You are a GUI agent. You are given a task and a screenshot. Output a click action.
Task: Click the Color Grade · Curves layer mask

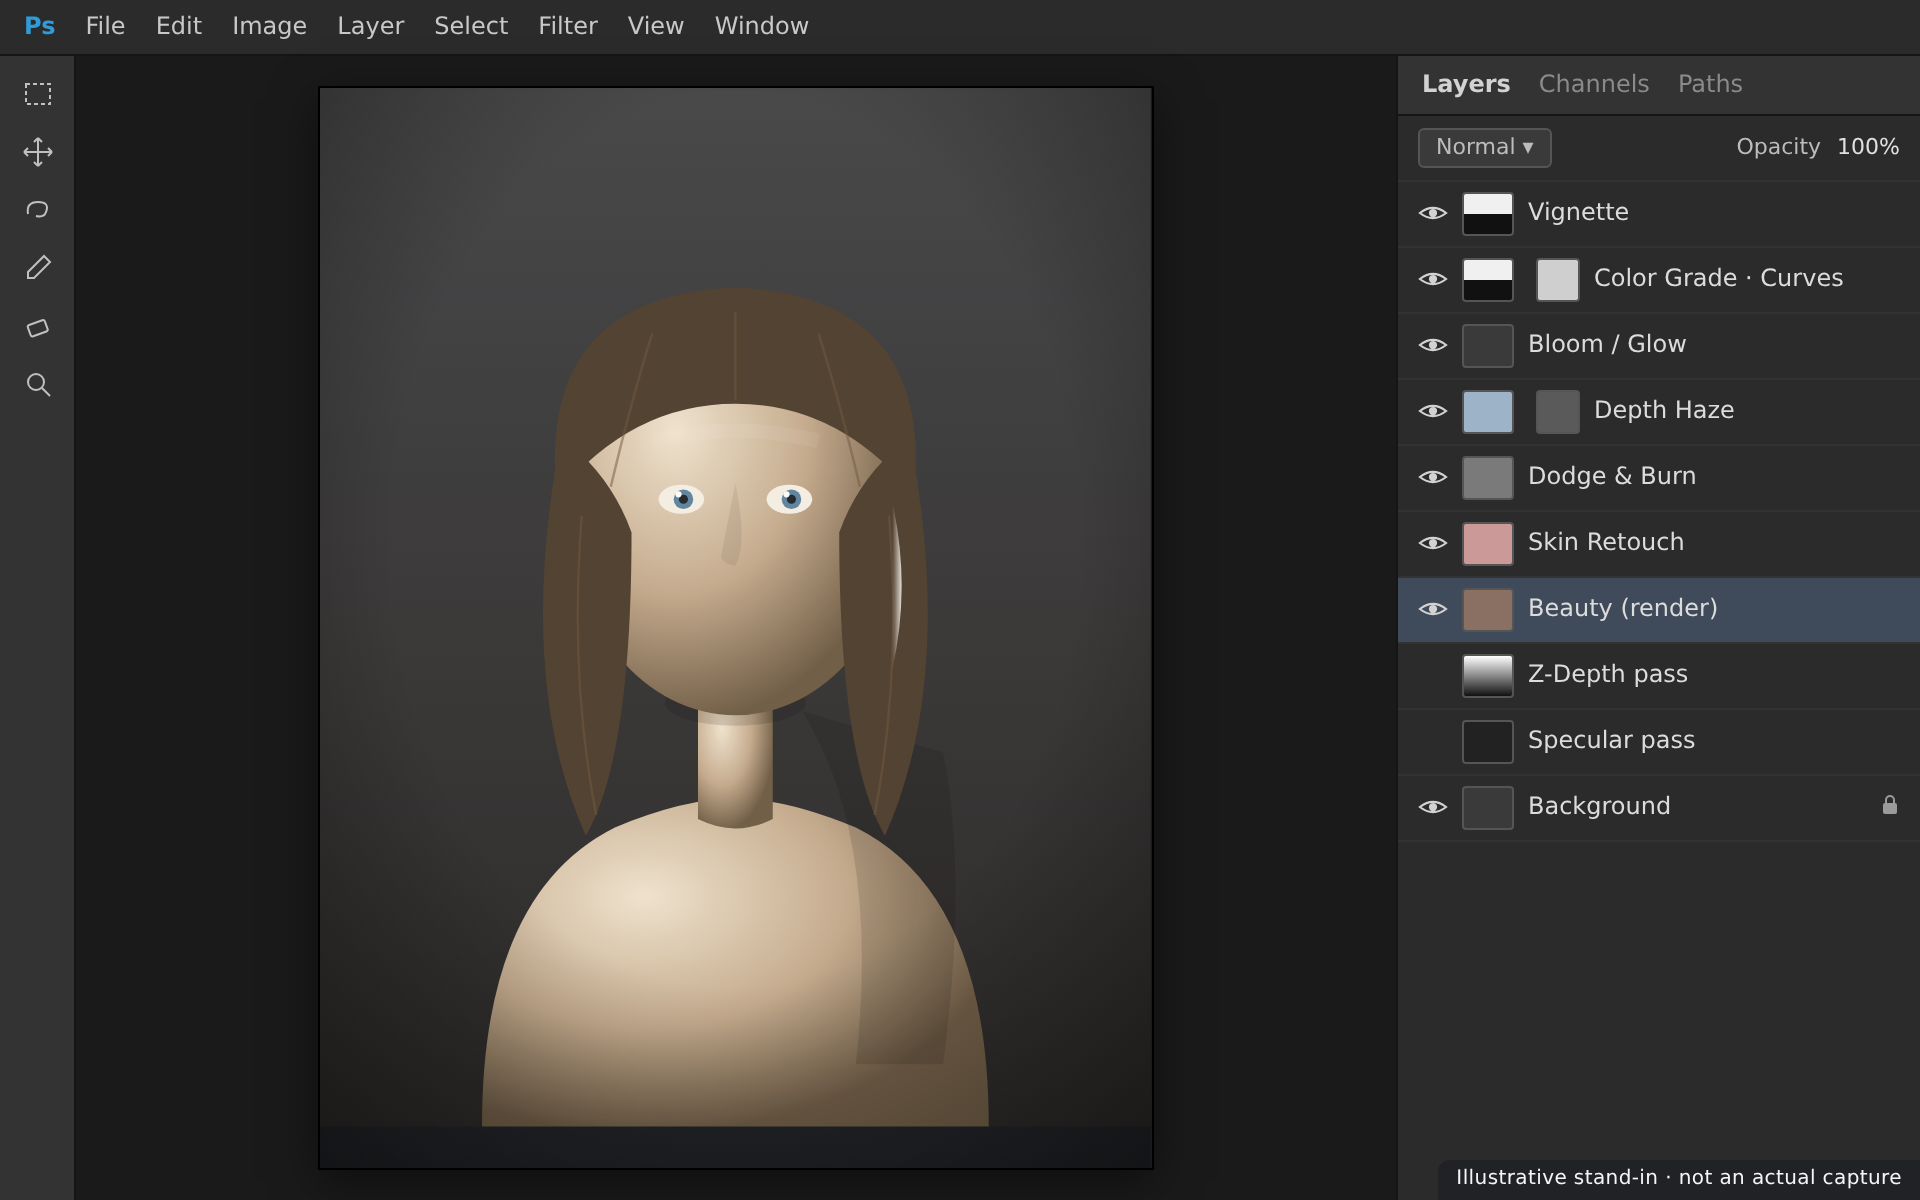(x=1558, y=280)
